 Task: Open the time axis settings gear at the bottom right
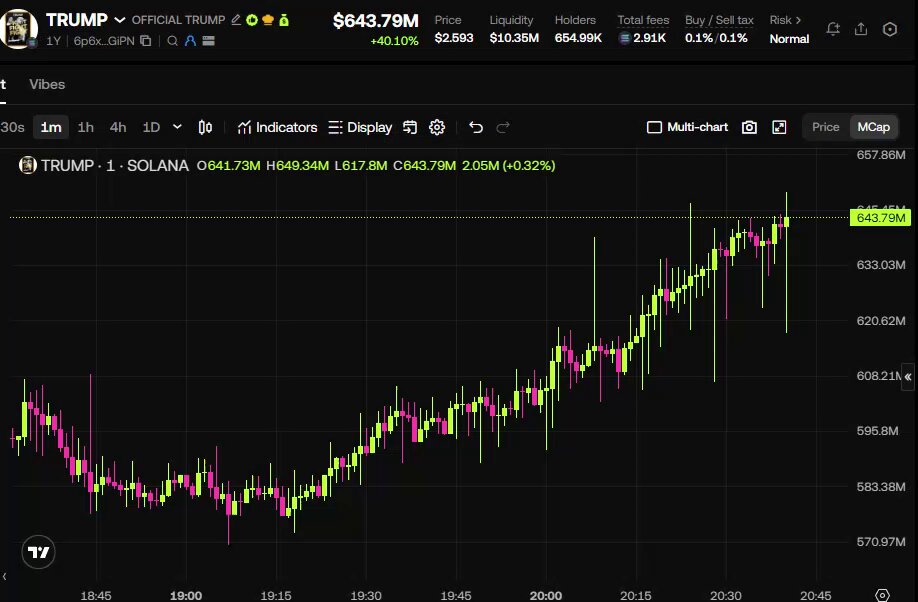pos(882,595)
